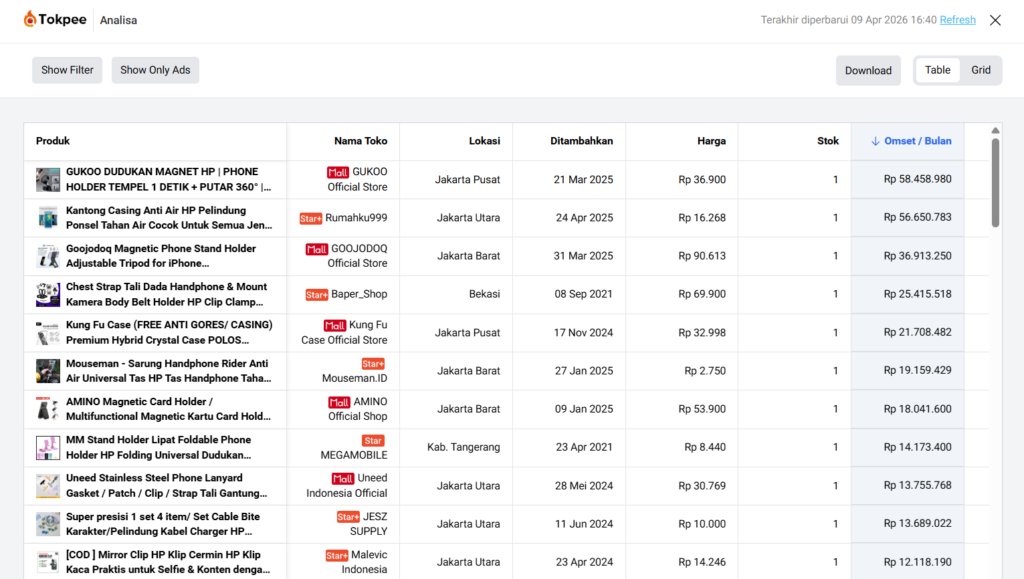Viewport: 1024px width, 579px height.
Task: Open Chest Strap product thumbnail
Action: pyautogui.click(x=48, y=295)
